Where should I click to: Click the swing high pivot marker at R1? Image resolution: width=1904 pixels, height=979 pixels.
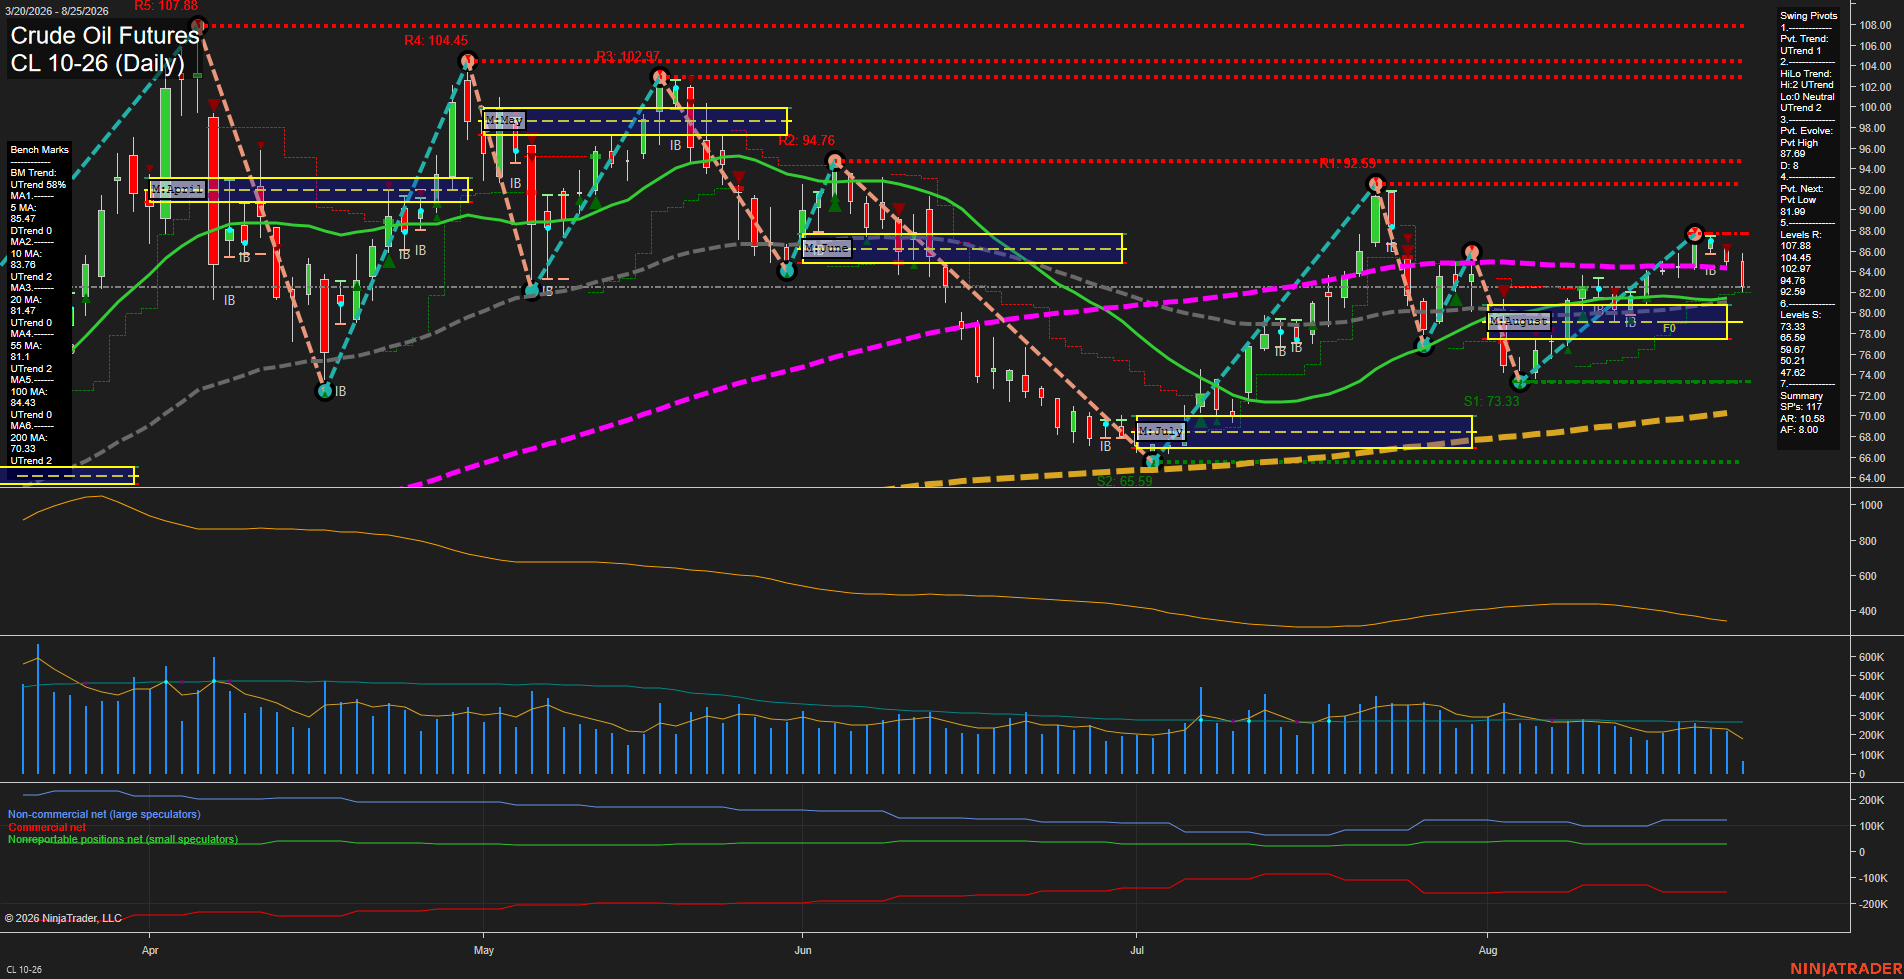click(x=1376, y=184)
